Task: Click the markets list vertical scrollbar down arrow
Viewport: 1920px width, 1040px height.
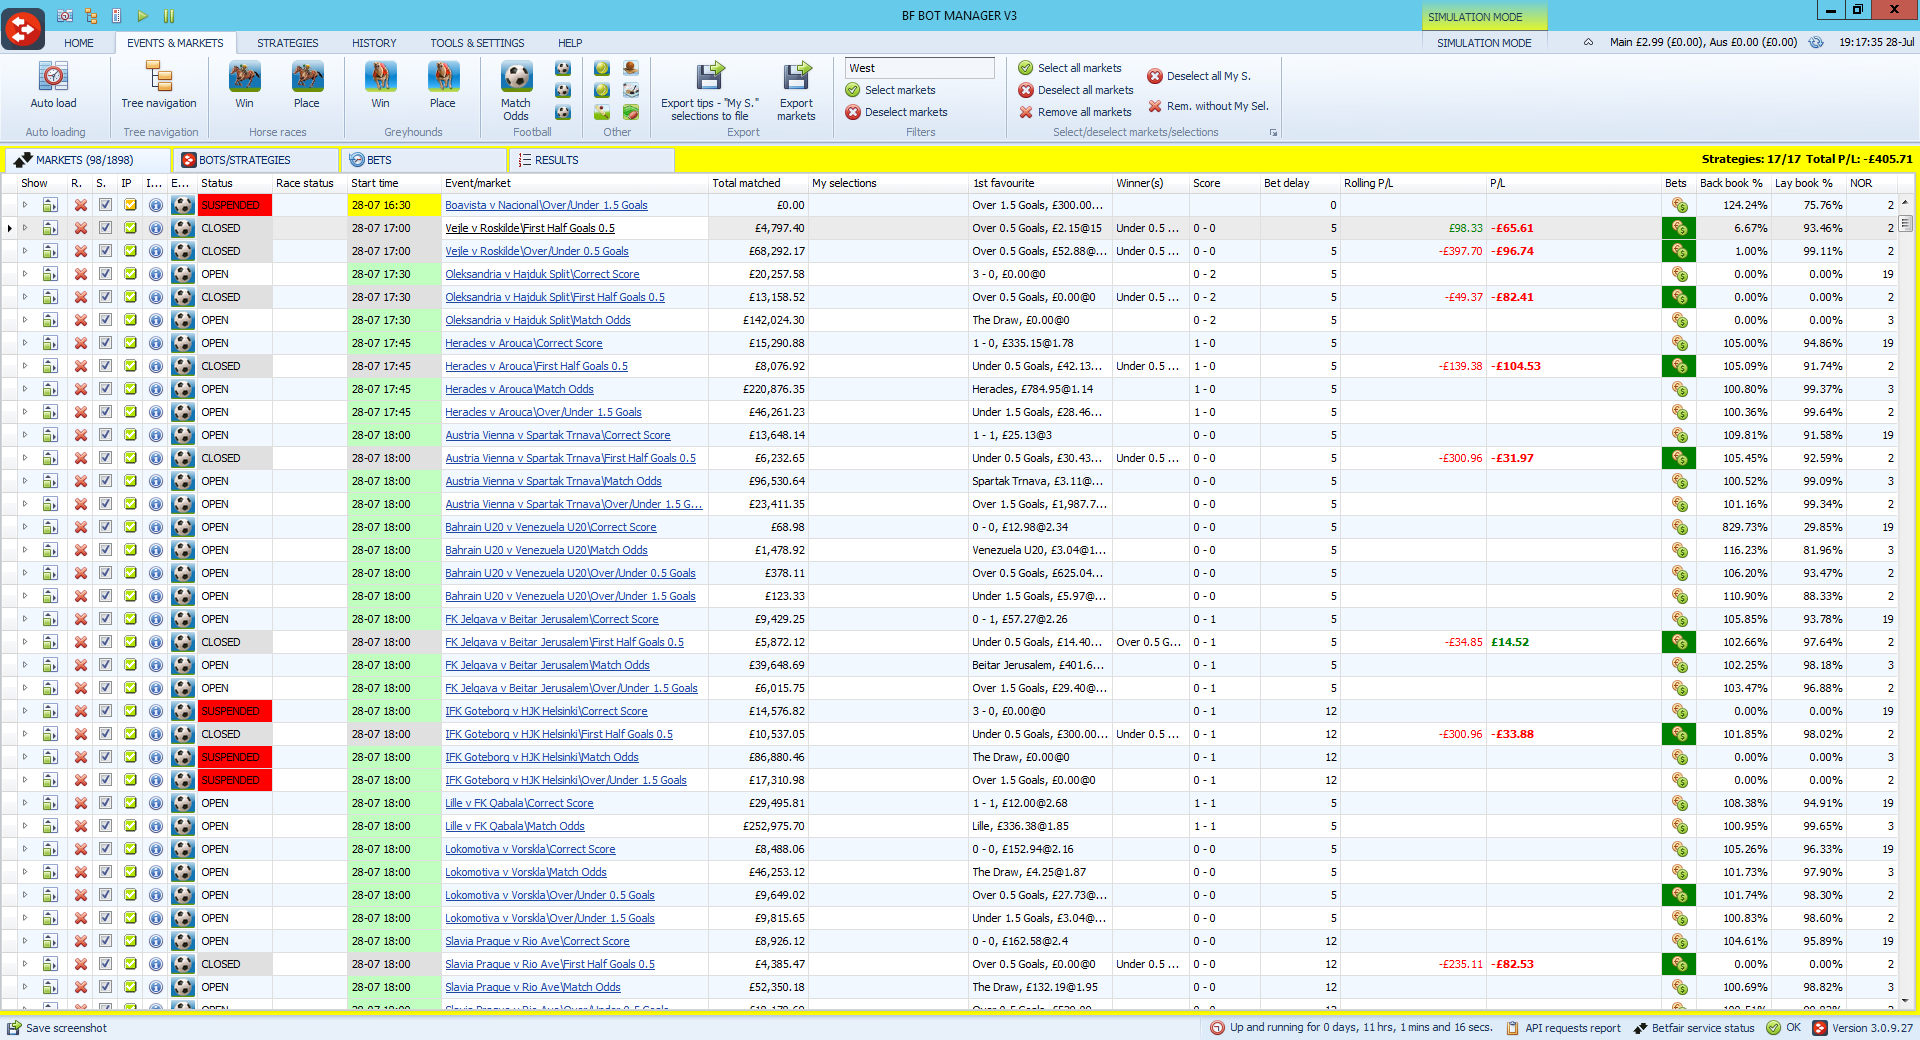Action: (x=1905, y=1000)
